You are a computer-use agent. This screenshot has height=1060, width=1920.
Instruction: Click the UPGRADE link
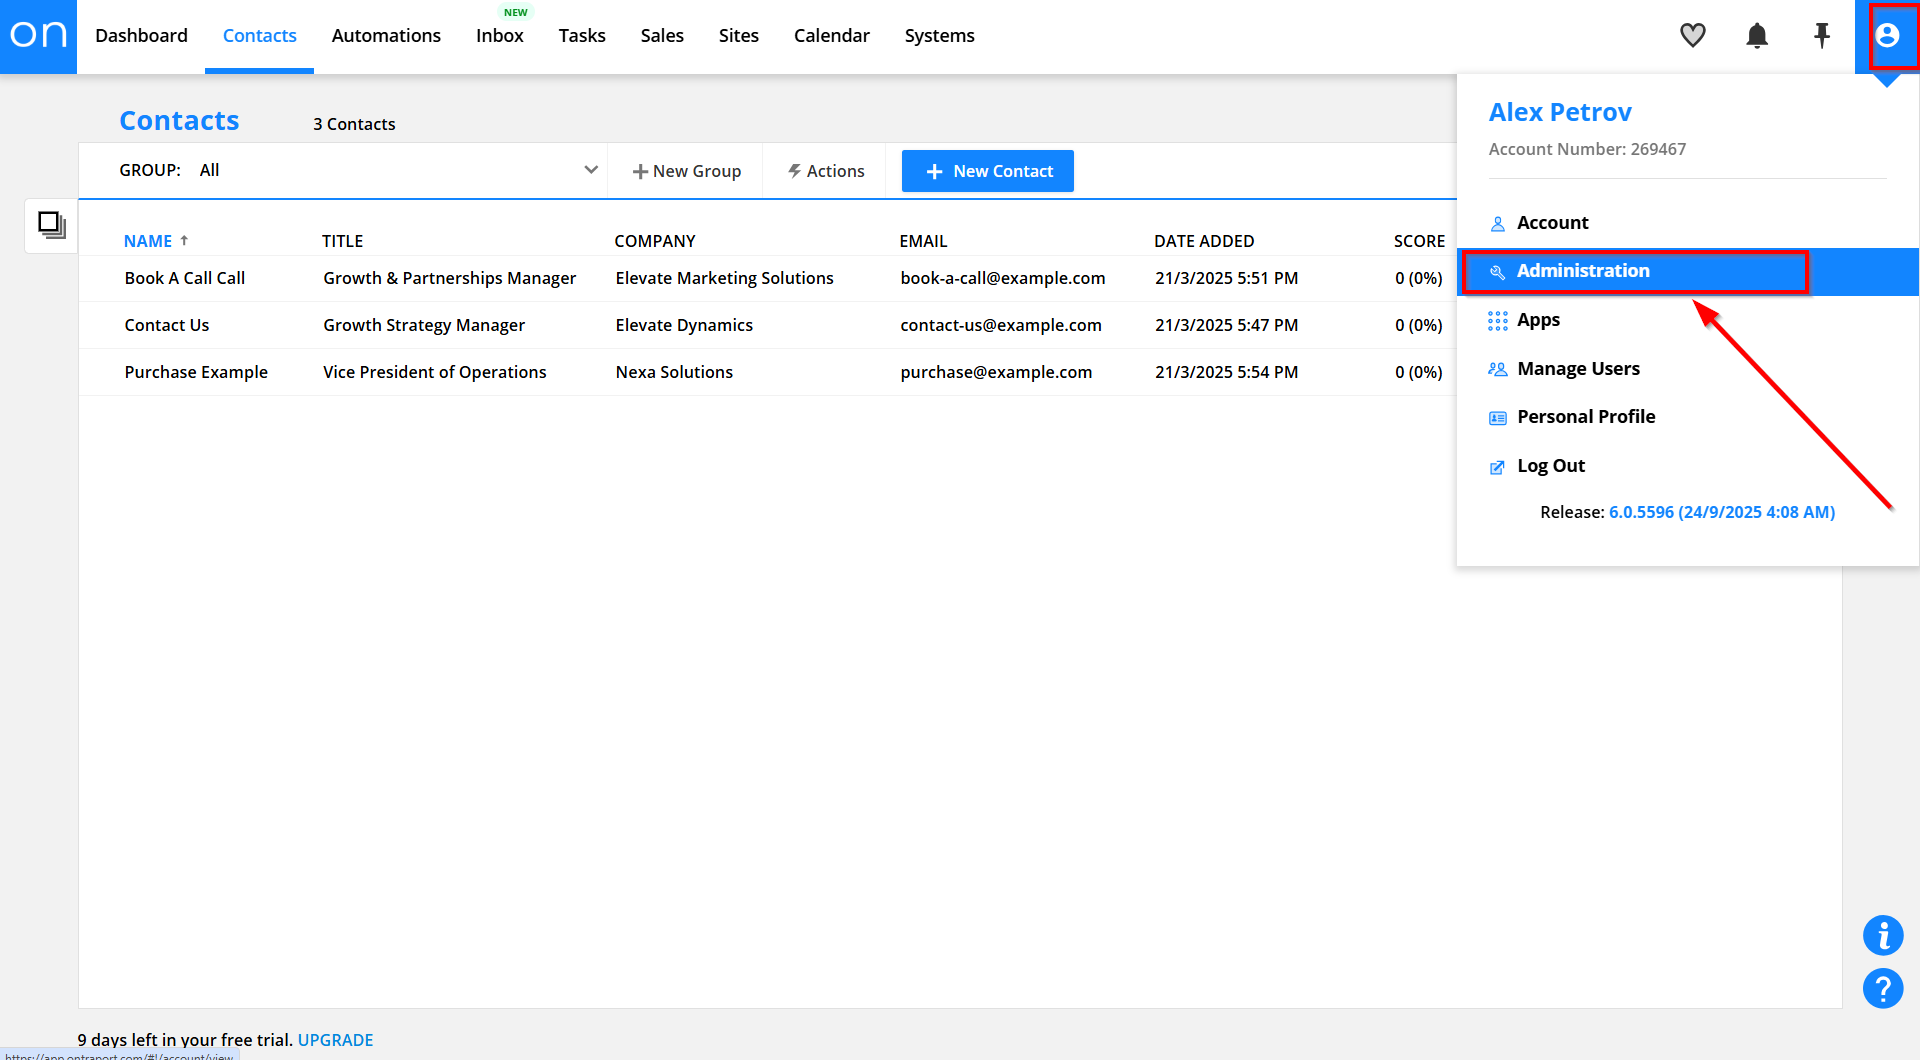(x=335, y=1040)
